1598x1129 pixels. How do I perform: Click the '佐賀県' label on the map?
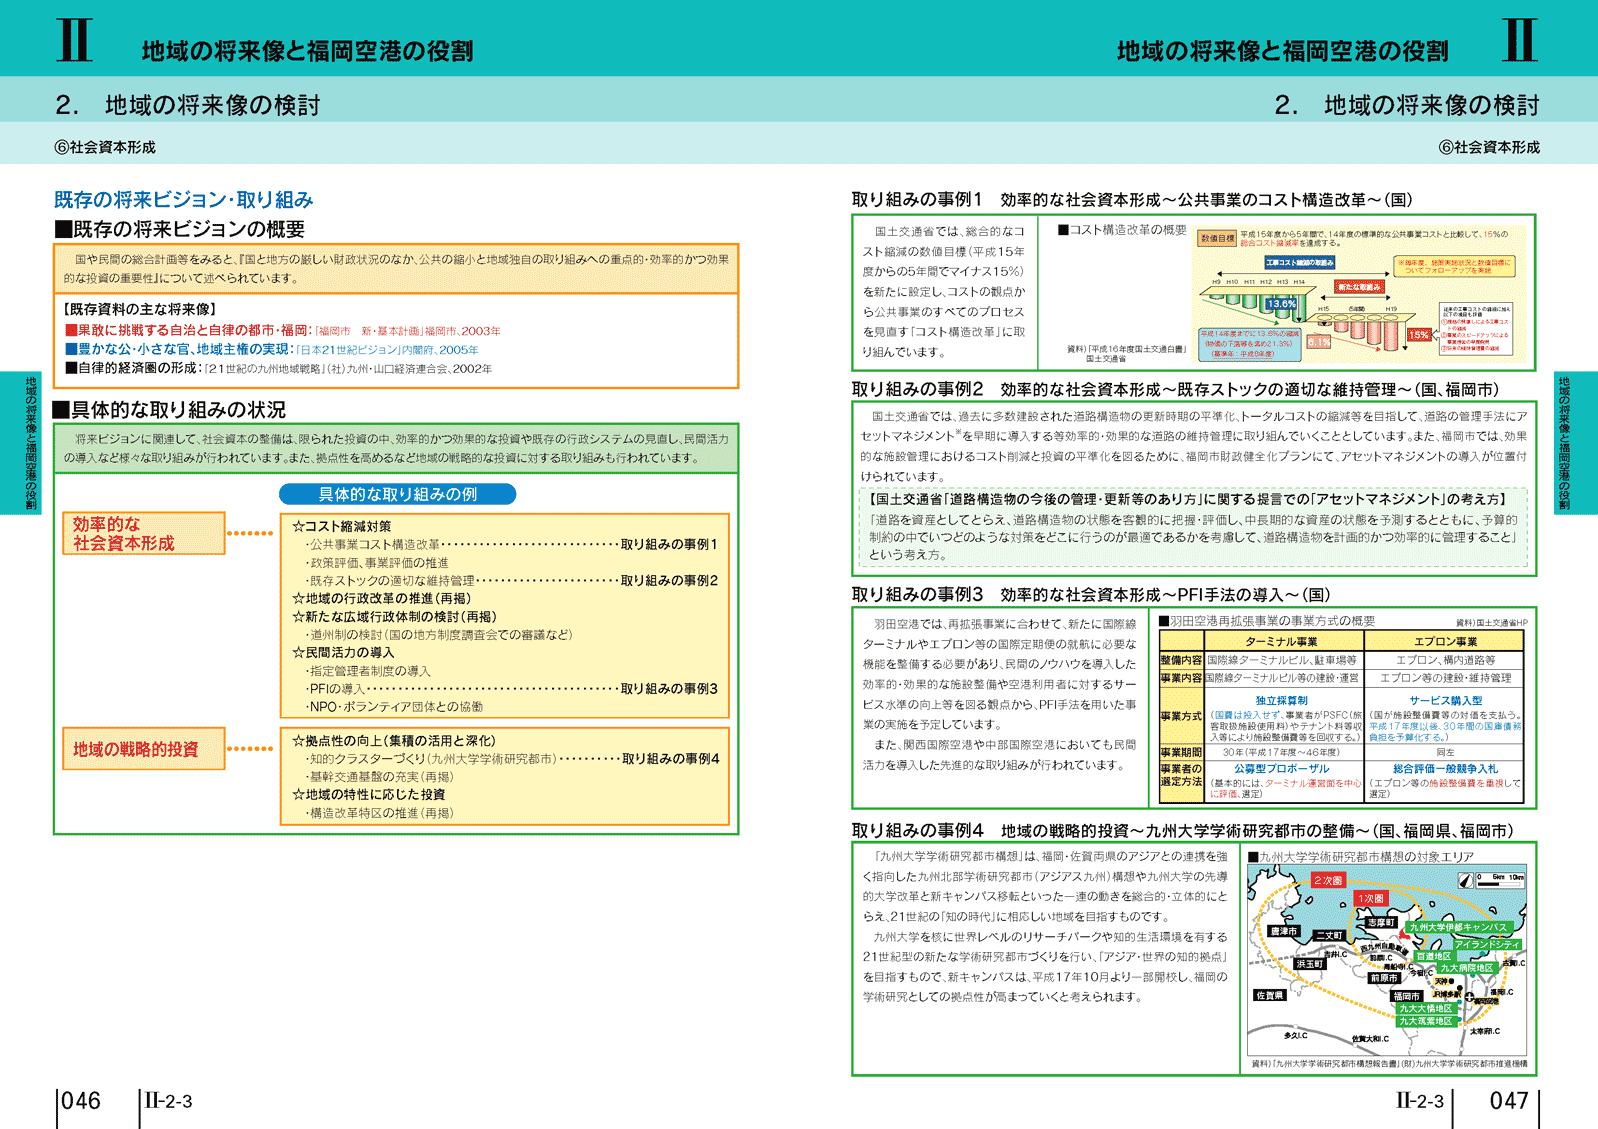[x=1269, y=995]
